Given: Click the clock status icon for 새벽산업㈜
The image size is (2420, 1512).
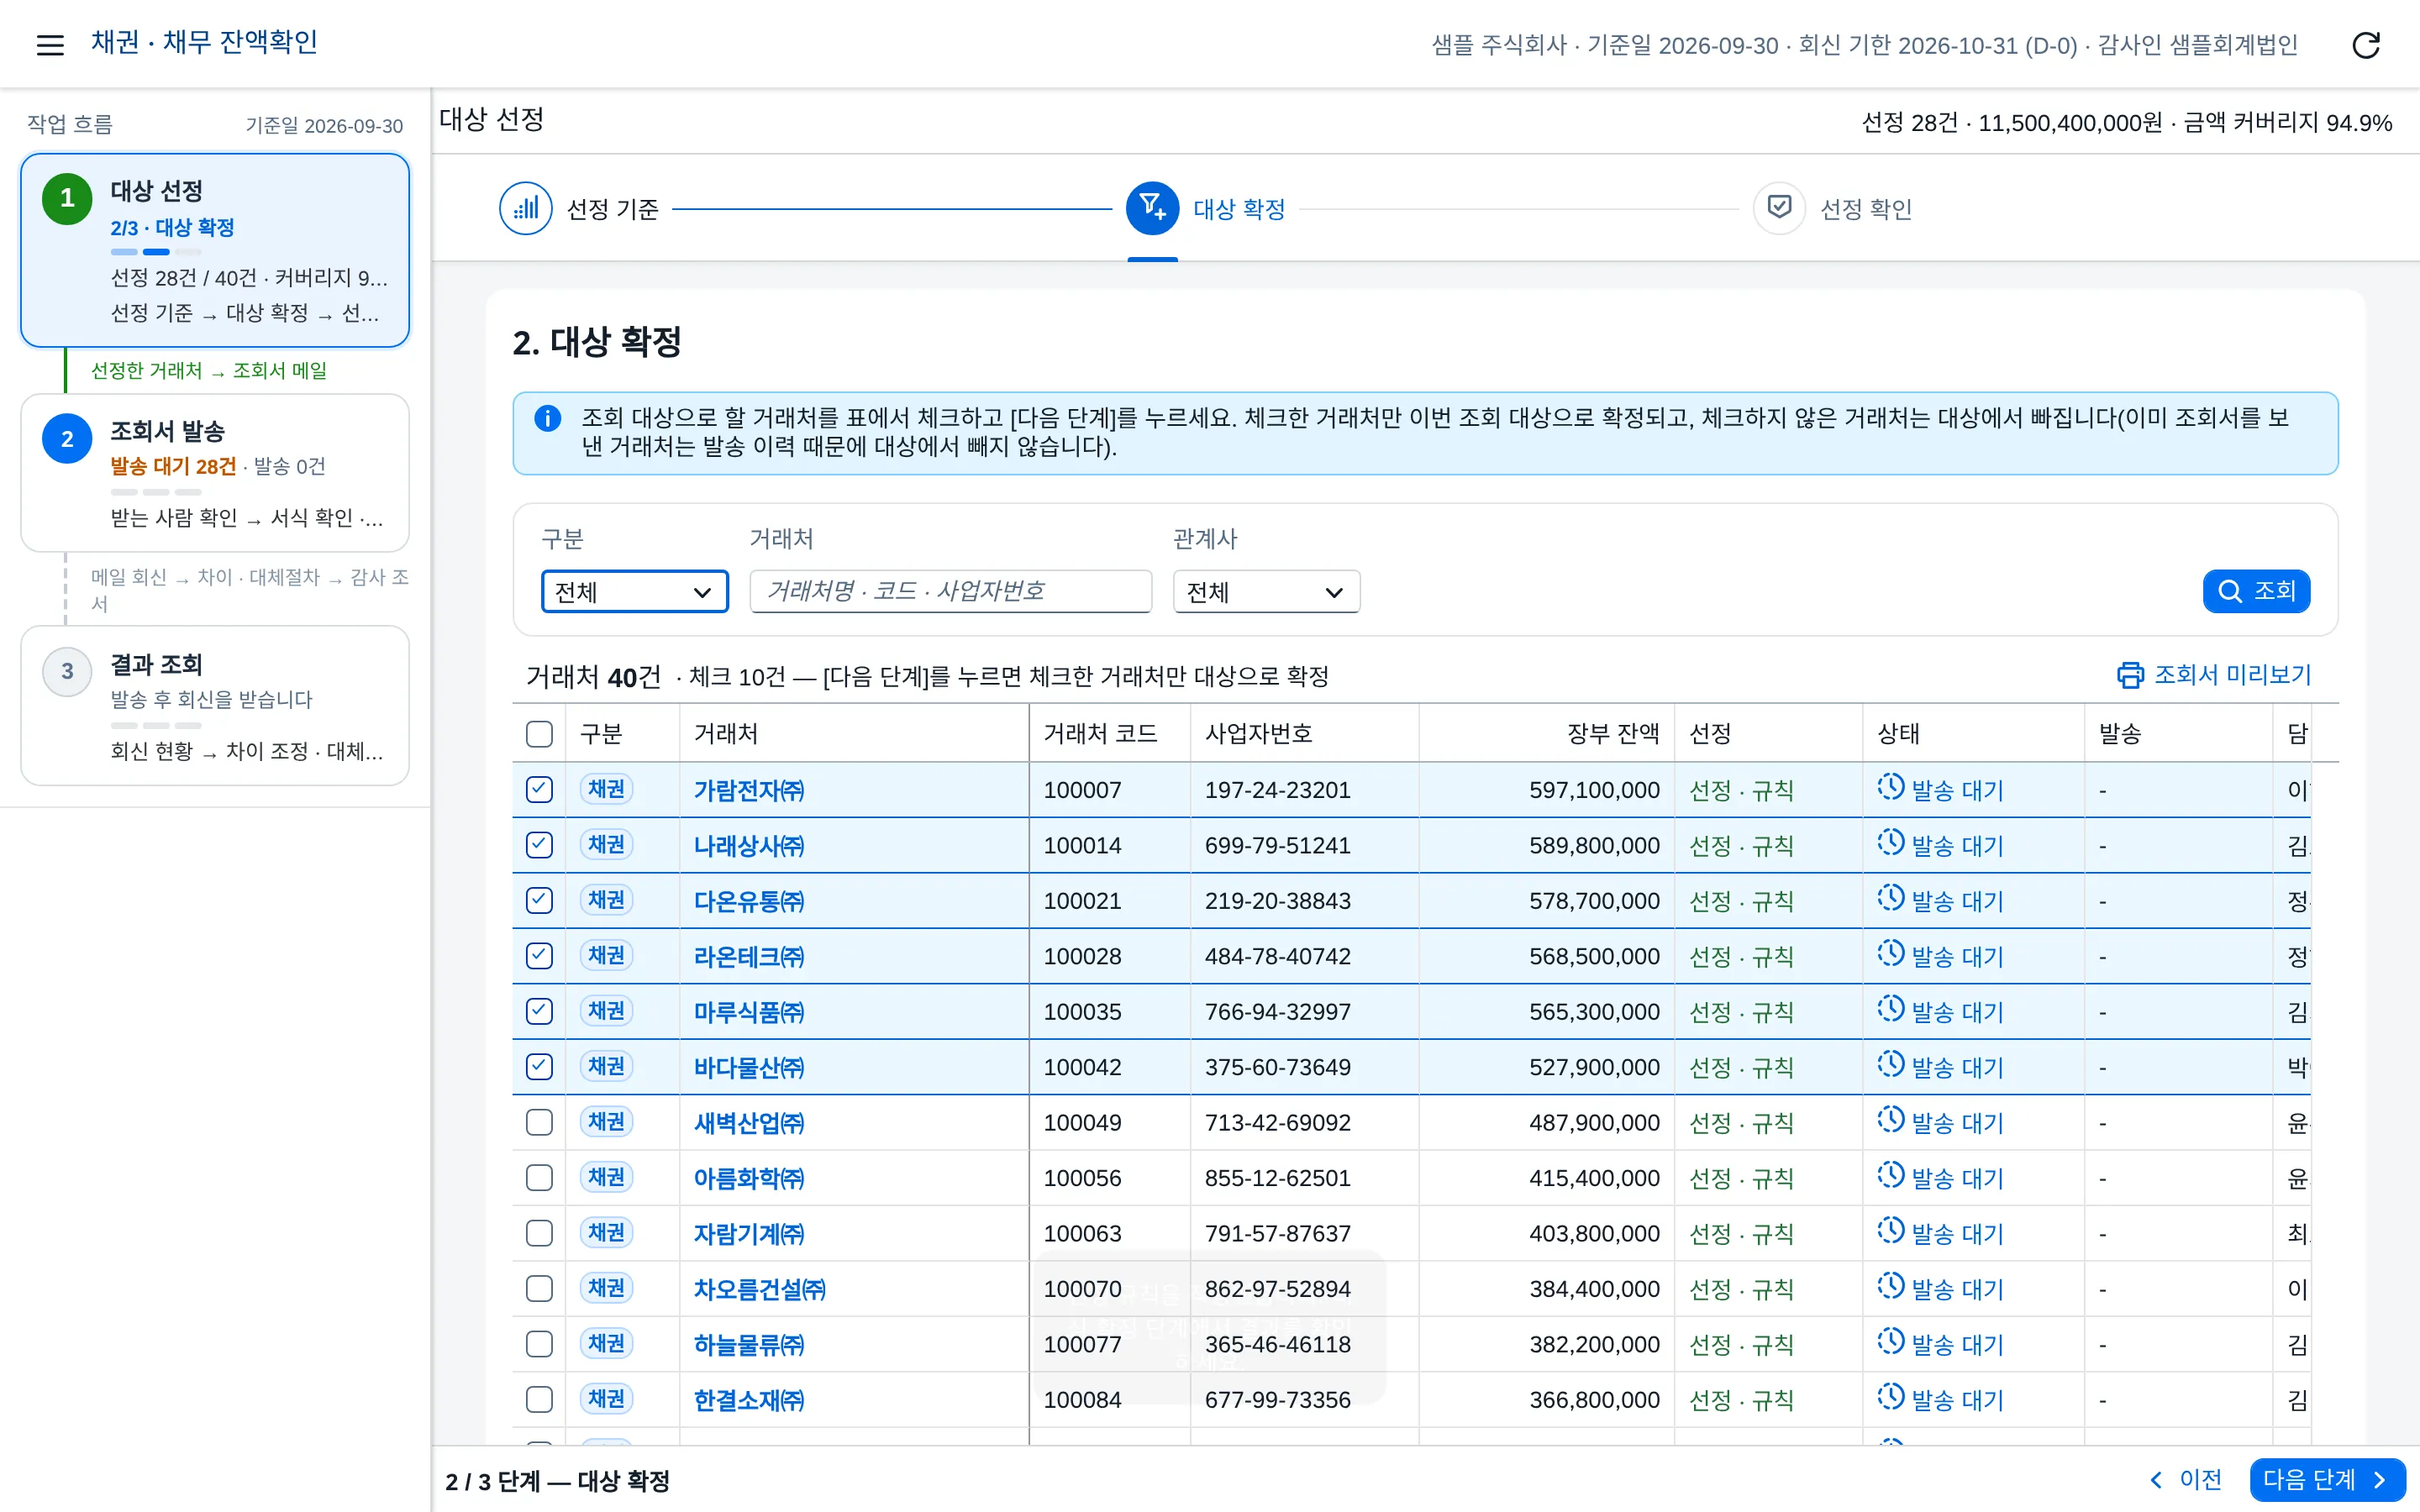Looking at the screenshot, I should point(1890,1120).
